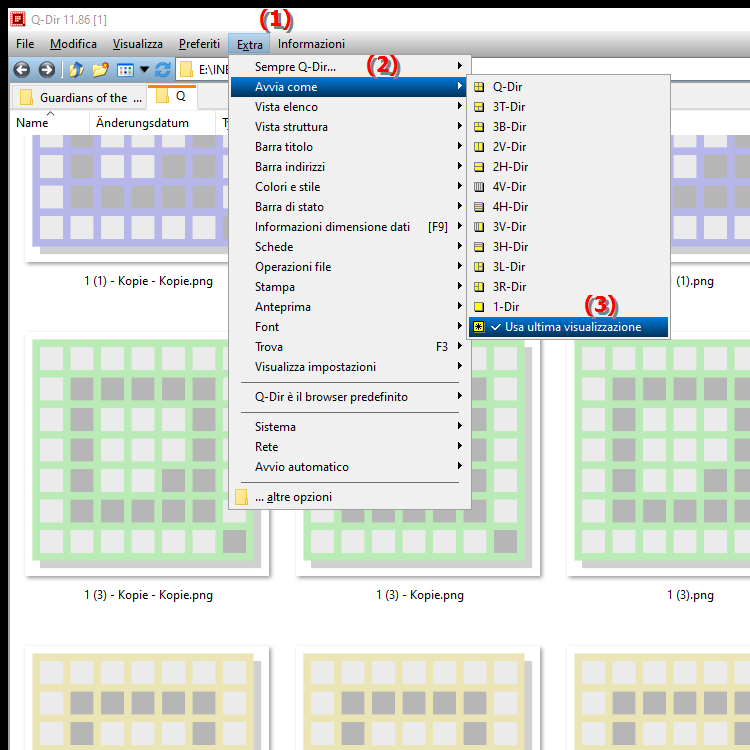
Task: Click file name 1 (3) - Kopie.png
Action: click(x=420, y=596)
